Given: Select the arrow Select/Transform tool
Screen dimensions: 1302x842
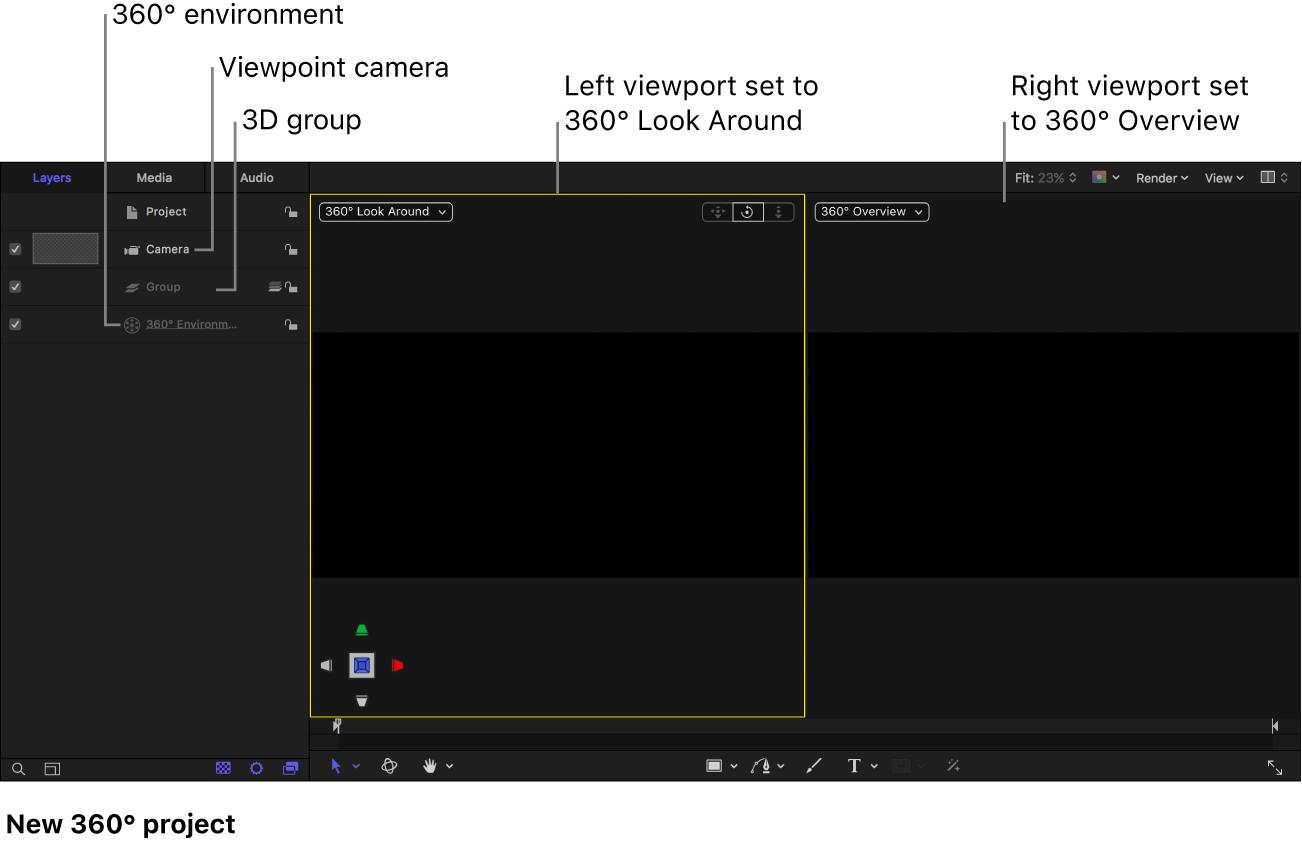Looking at the screenshot, I should point(336,766).
